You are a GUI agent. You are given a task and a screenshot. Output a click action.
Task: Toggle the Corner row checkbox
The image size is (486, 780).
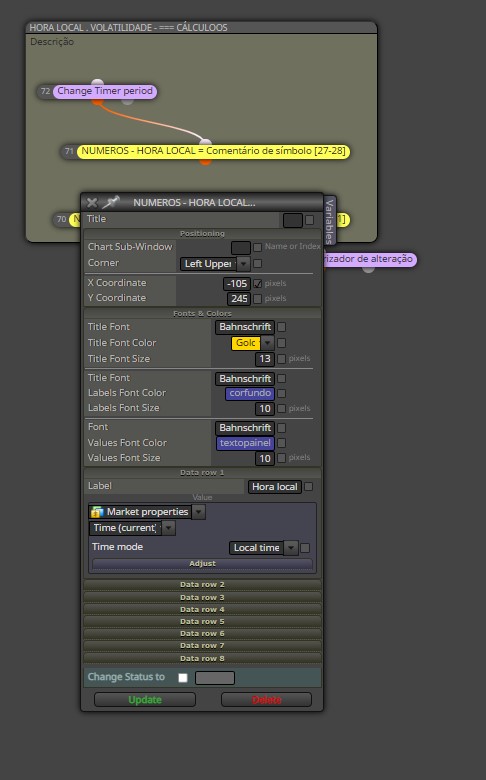click(258, 264)
